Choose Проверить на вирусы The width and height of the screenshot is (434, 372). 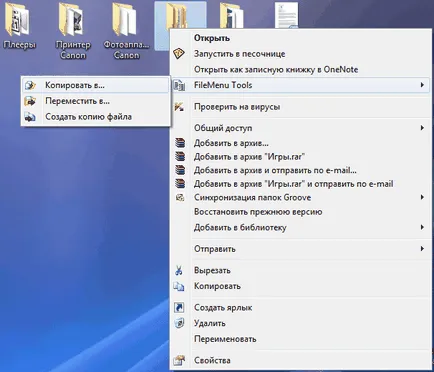coord(300,107)
